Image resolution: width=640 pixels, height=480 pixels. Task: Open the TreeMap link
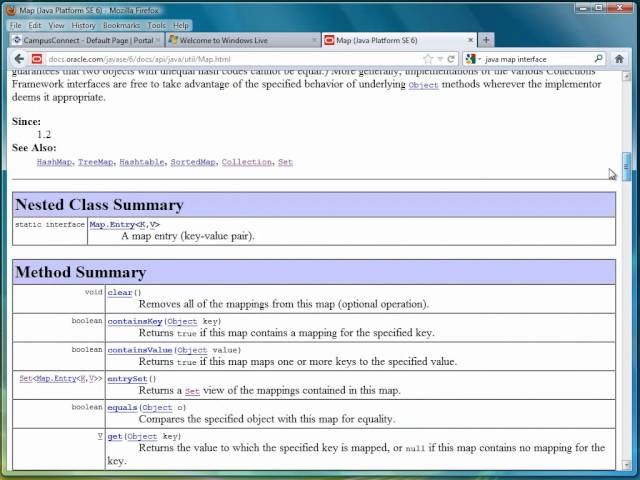point(96,162)
